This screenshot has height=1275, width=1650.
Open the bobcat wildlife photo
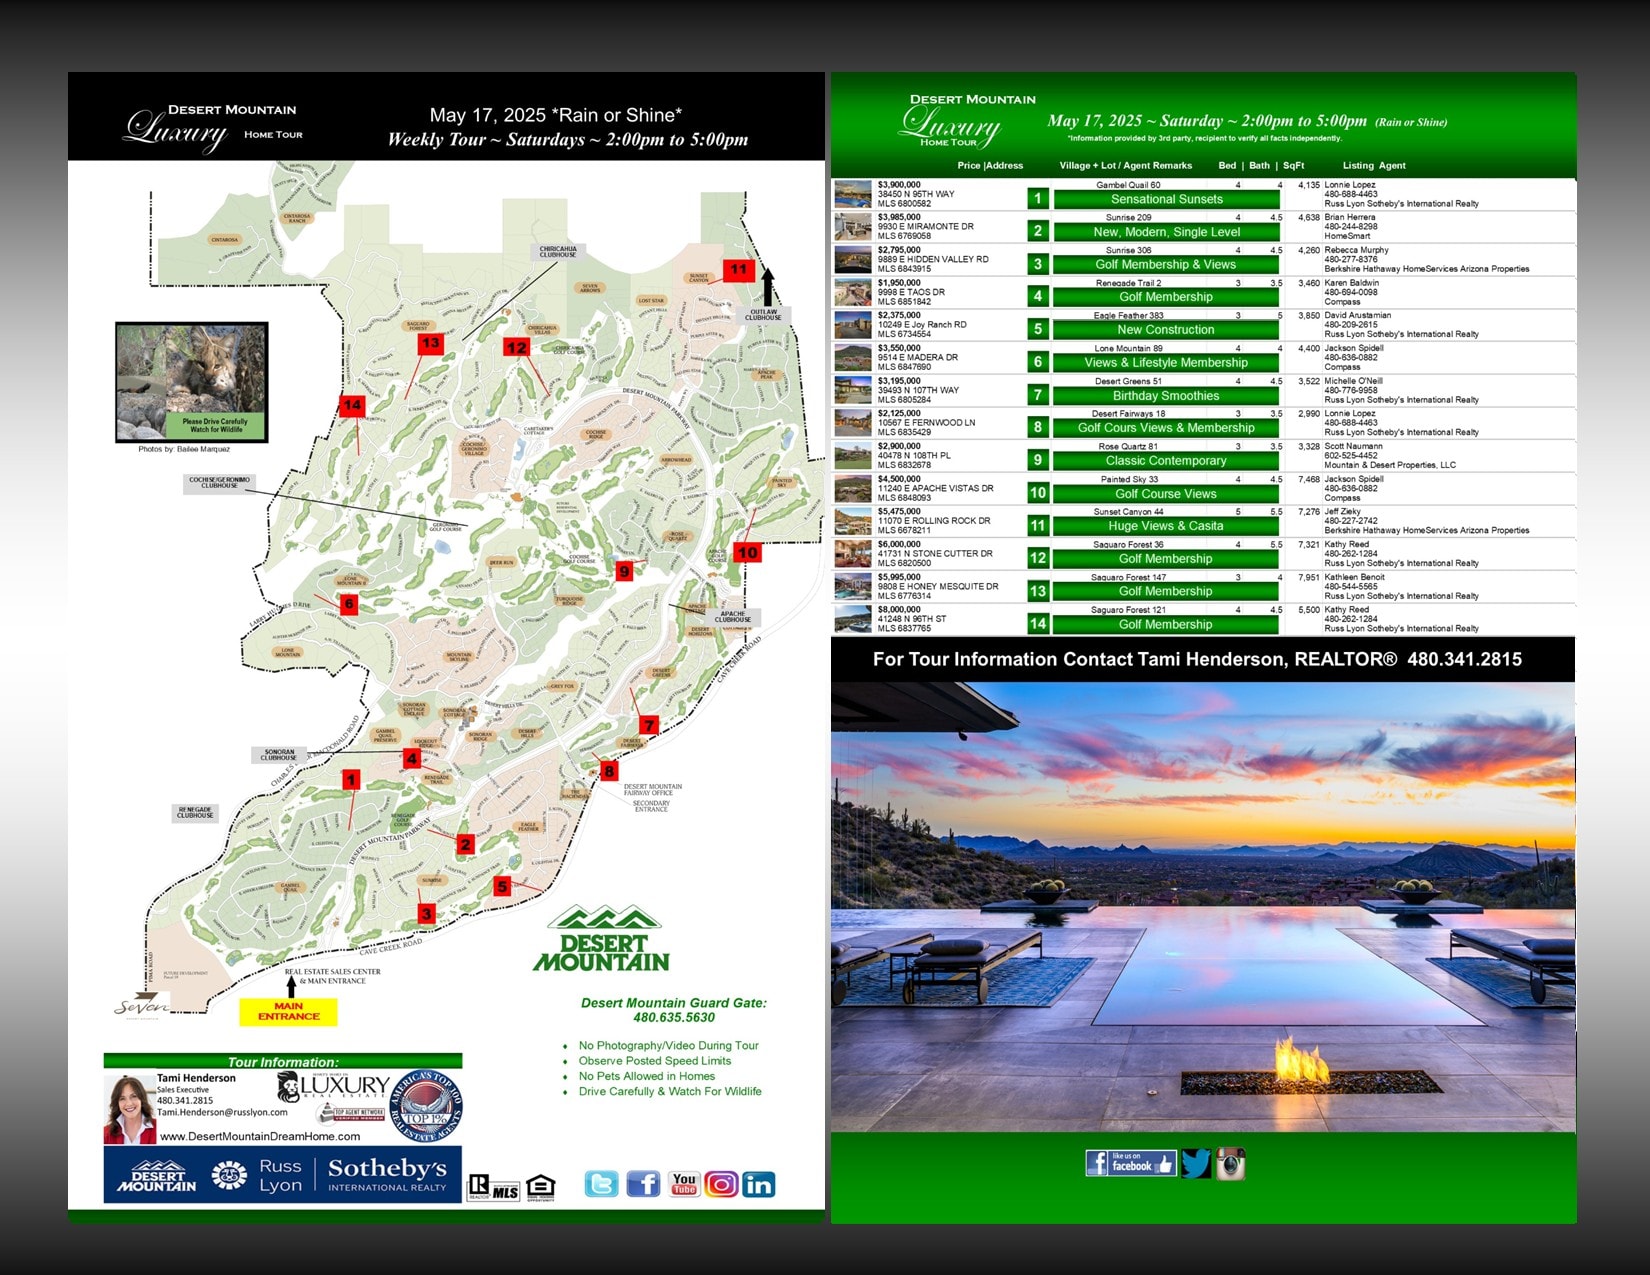(x=191, y=381)
